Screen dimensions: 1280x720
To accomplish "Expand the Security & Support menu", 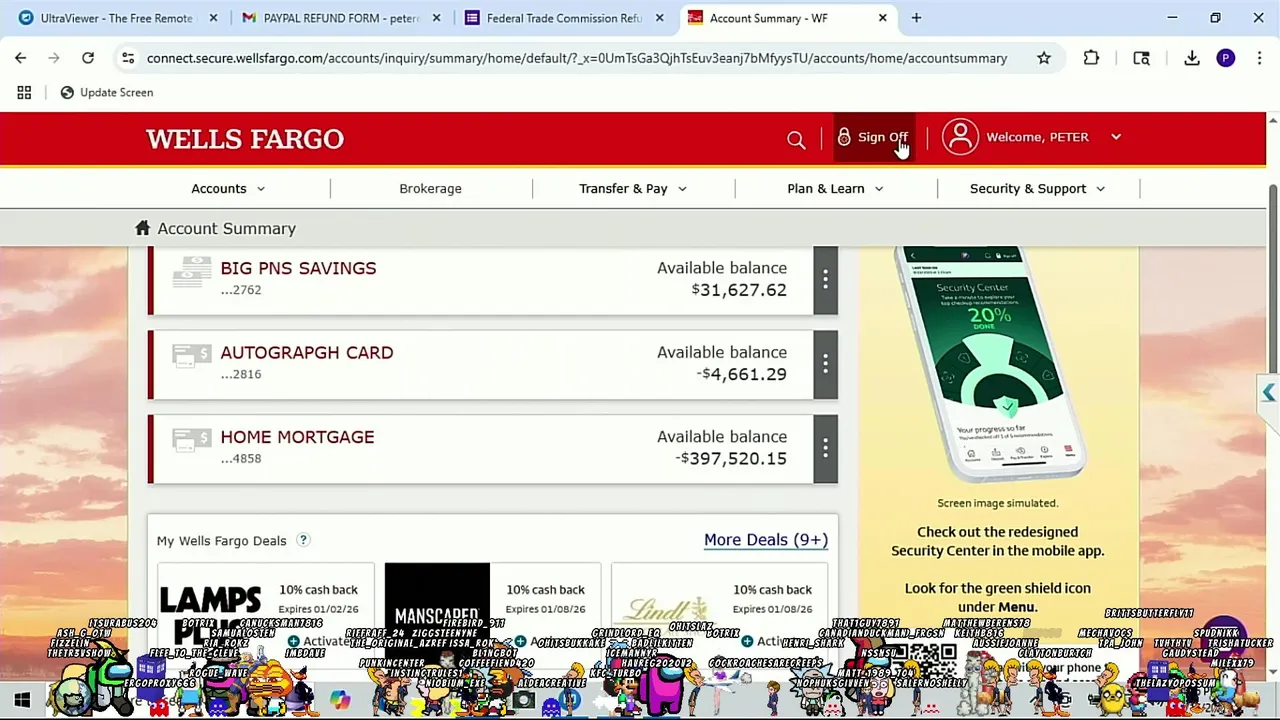I will coord(1037,188).
